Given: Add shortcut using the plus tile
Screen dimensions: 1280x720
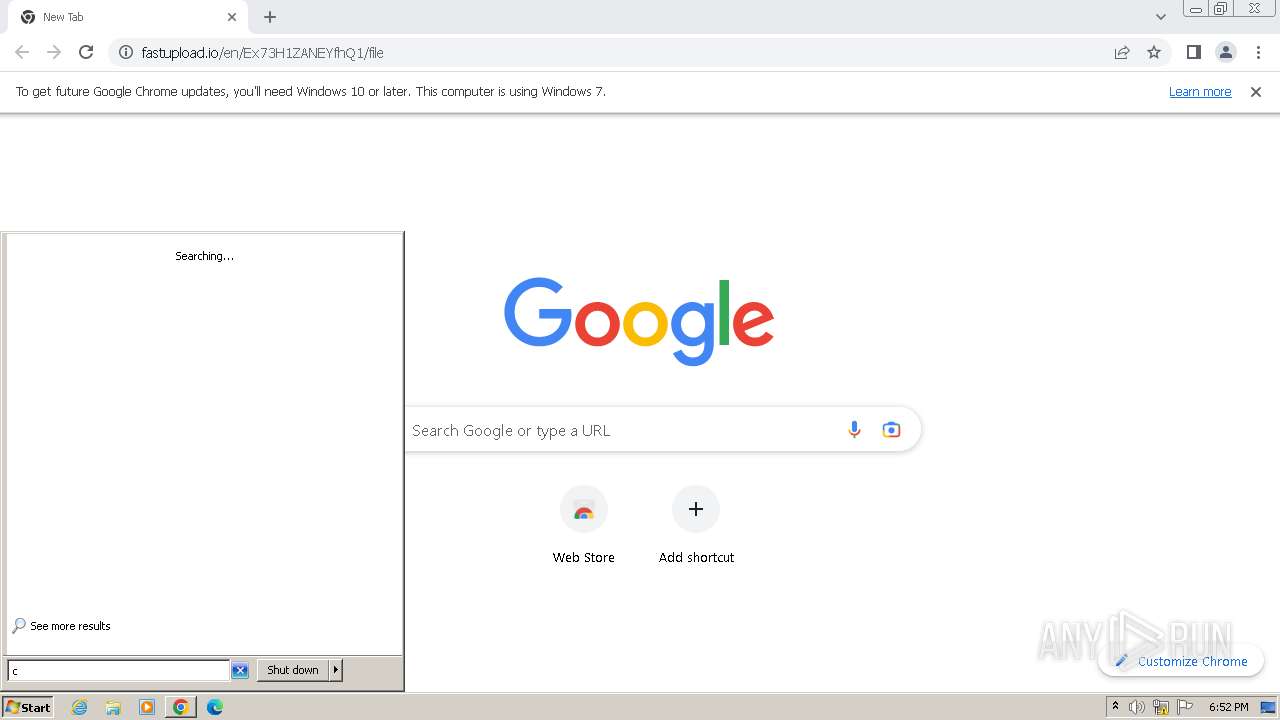Looking at the screenshot, I should pyautogui.click(x=696, y=527).
